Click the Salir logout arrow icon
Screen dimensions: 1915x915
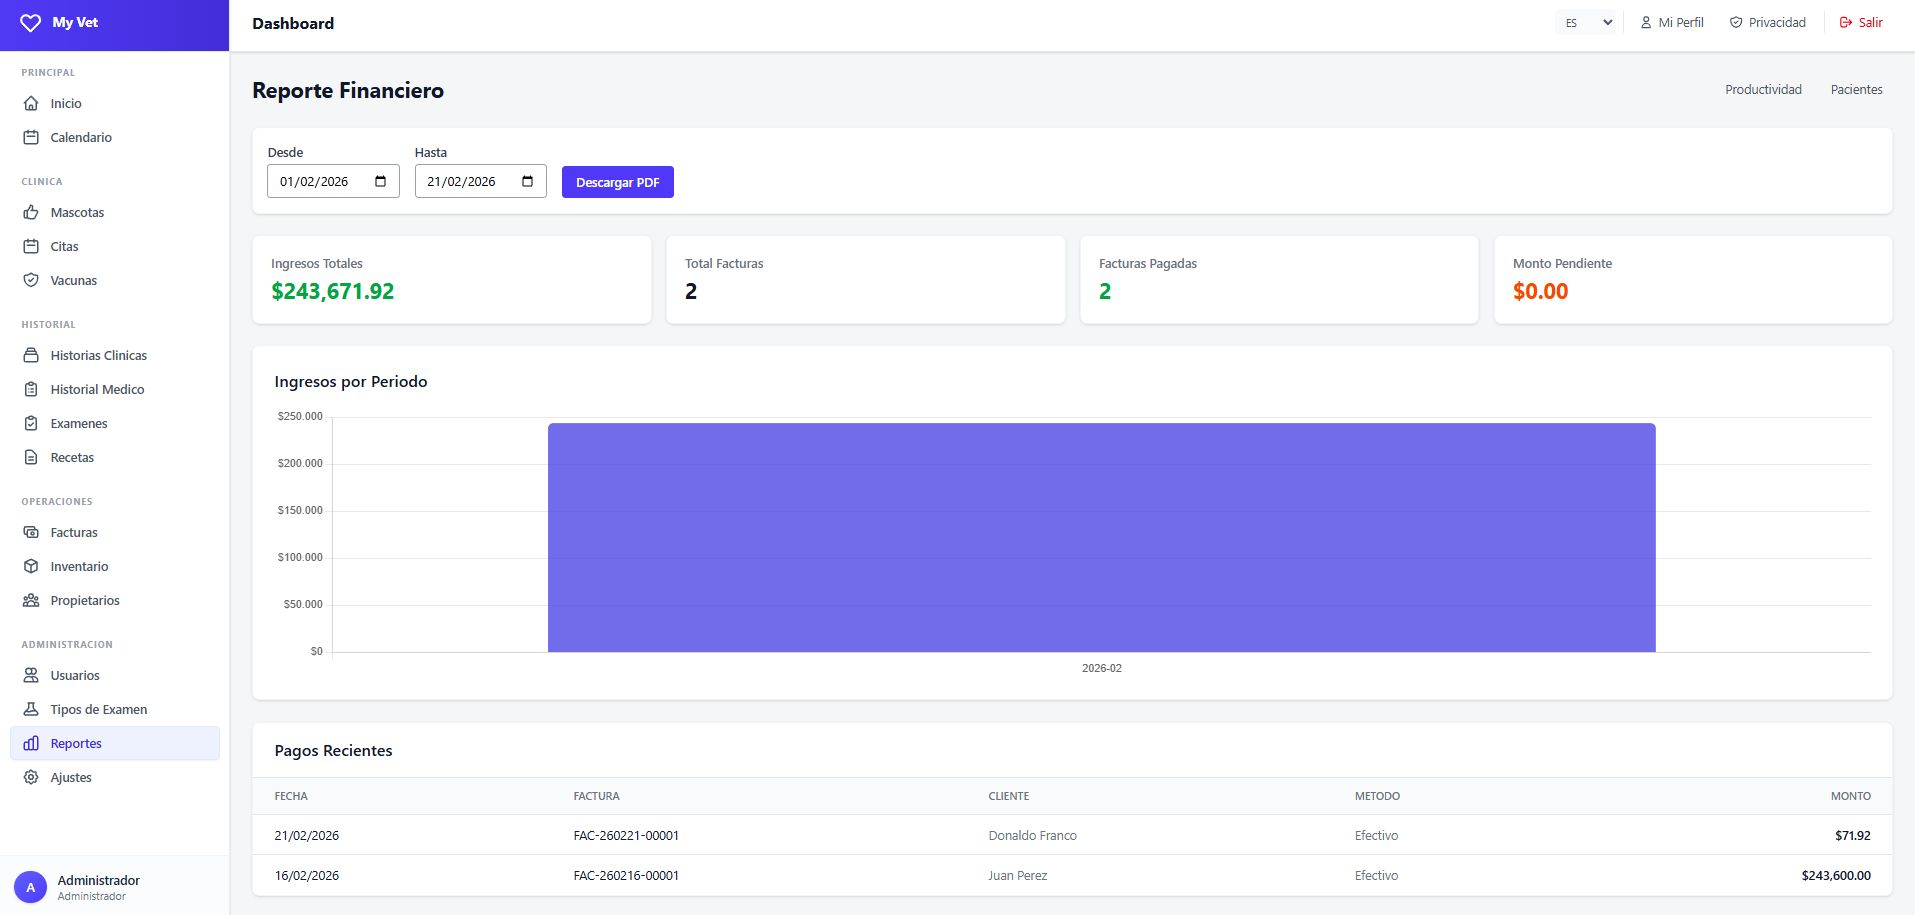(x=1846, y=22)
